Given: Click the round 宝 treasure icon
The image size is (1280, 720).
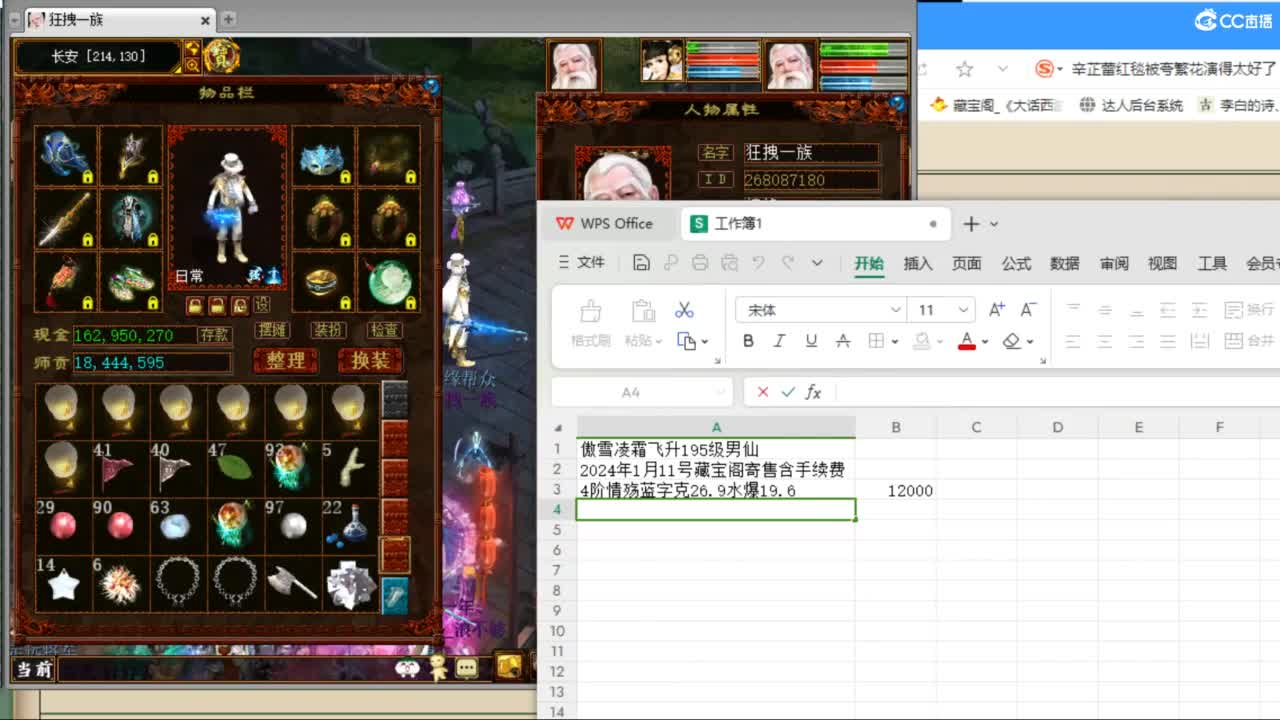Looking at the screenshot, I should [221, 57].
